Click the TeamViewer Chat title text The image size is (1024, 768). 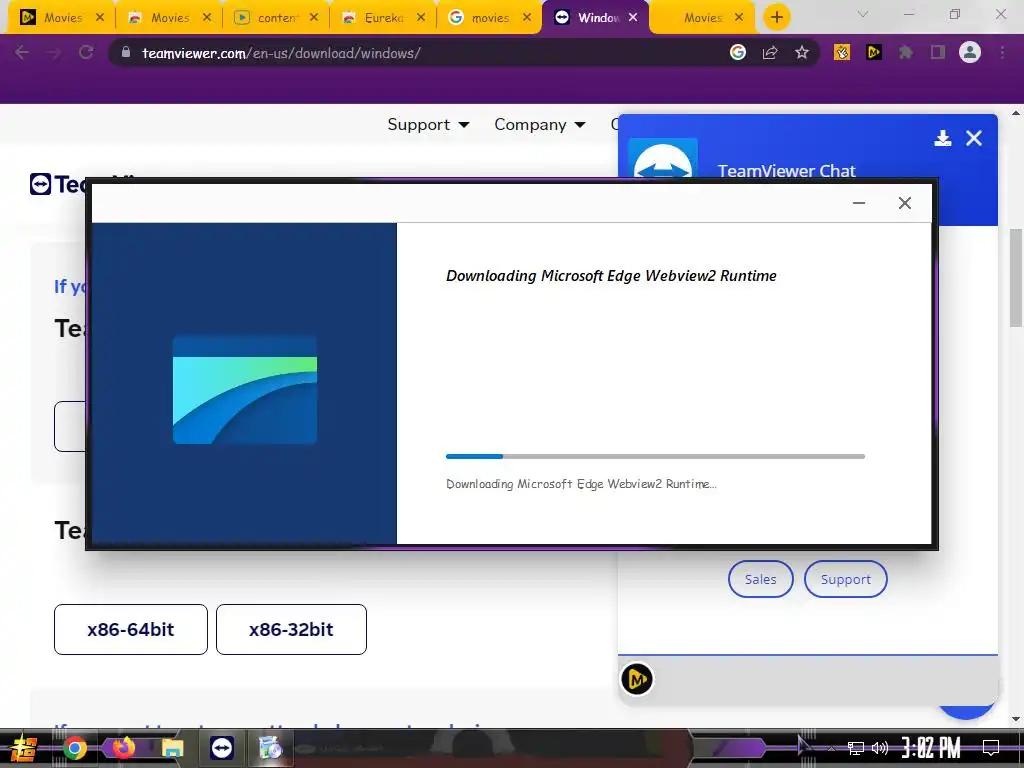click(786, 171)
